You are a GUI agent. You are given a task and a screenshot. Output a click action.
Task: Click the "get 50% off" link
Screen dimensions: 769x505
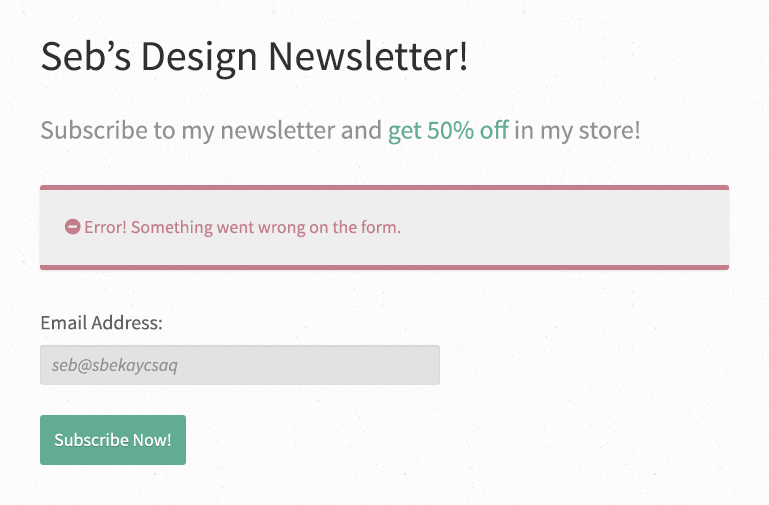point(448,130)
